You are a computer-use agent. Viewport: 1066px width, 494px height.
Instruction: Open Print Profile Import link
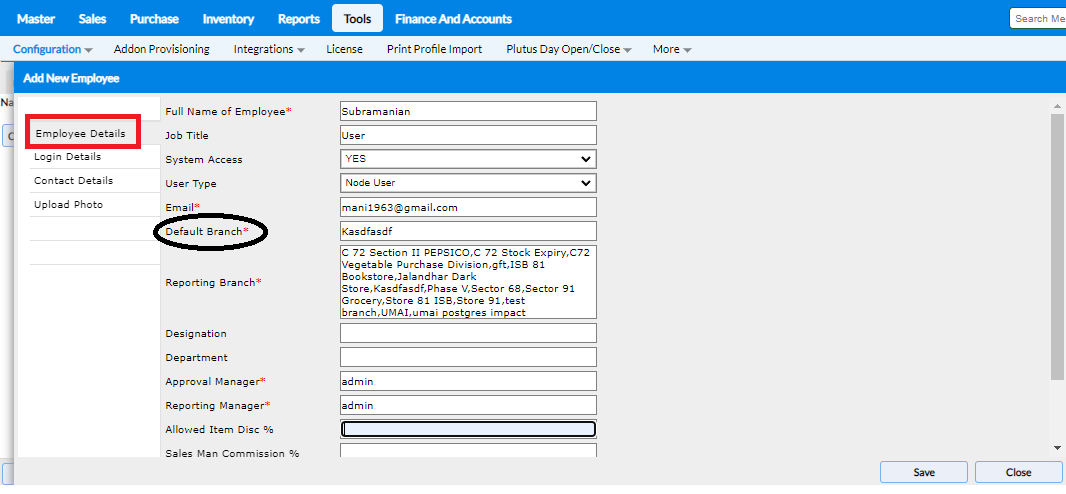pos(434,49)
